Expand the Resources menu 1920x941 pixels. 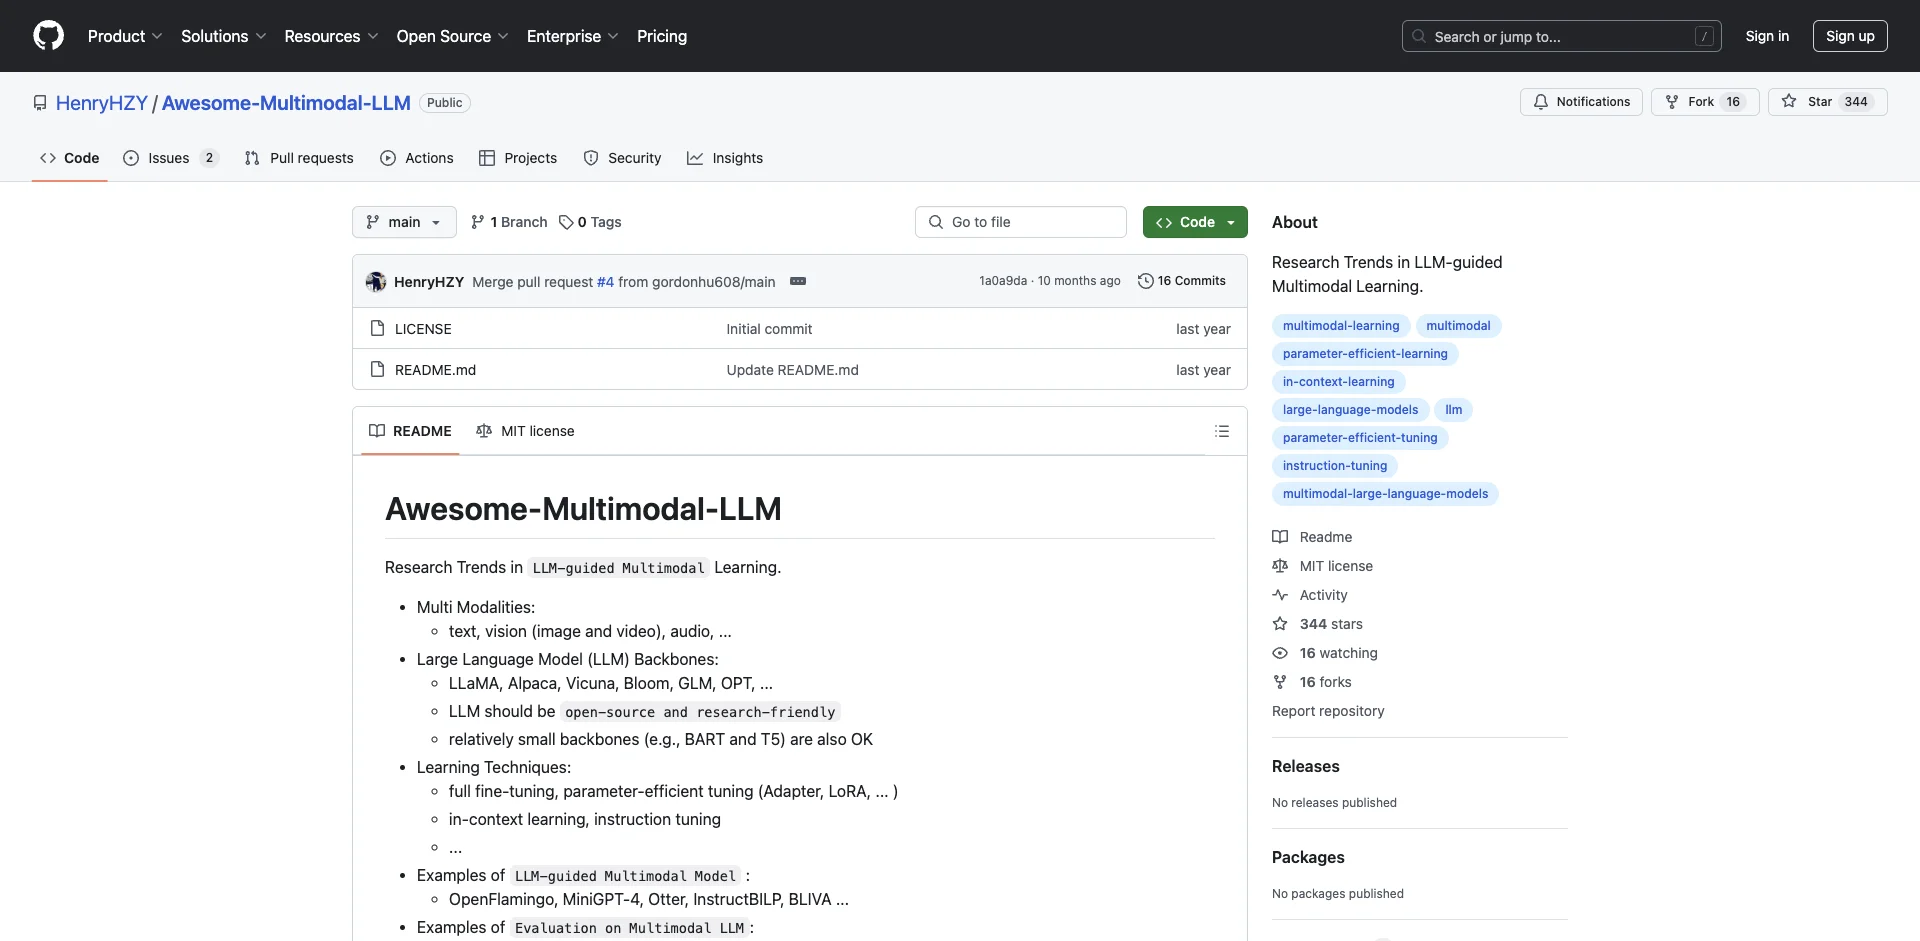[x=331, y=36]
